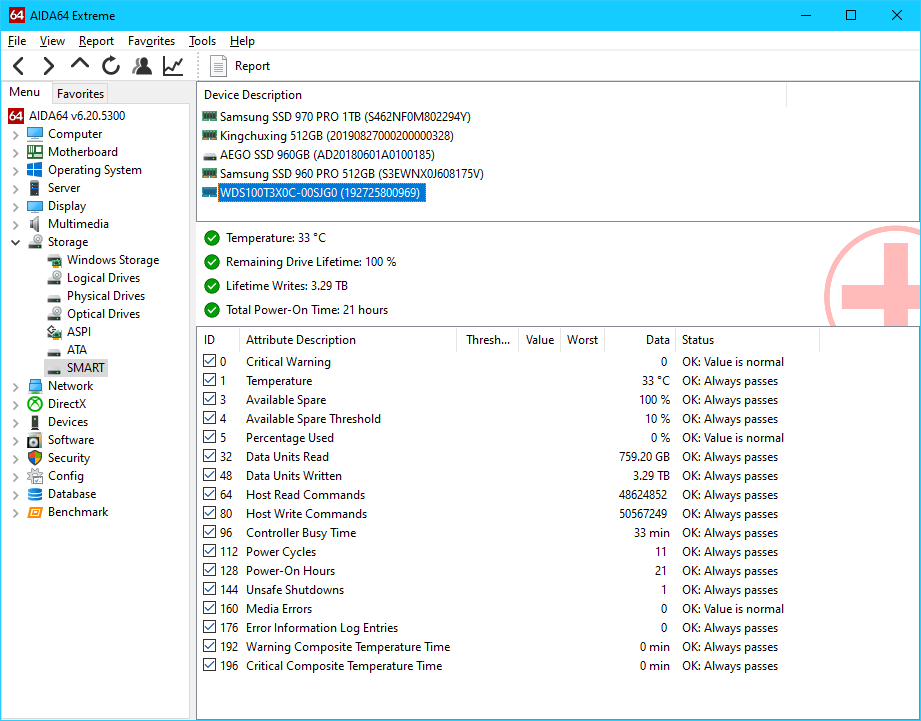Image resolution: width=921 pixels, height=721 pixels.
Task: Click the Report toolbar button label
Action: (253, 66)
